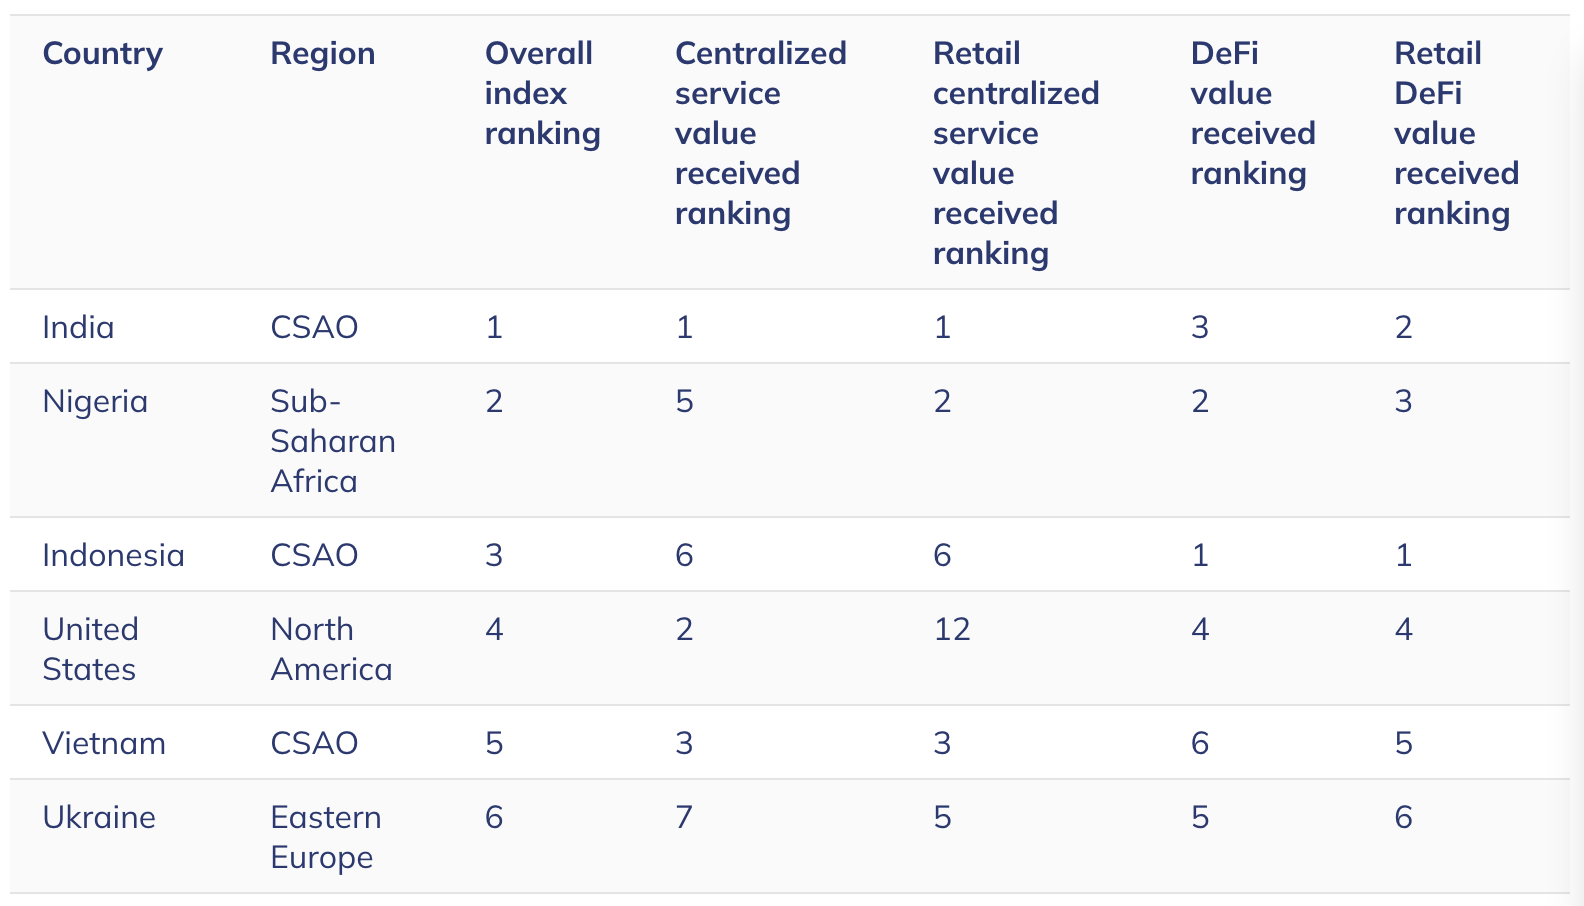Click the DeFi value received ranking header

pos(1252,113)
